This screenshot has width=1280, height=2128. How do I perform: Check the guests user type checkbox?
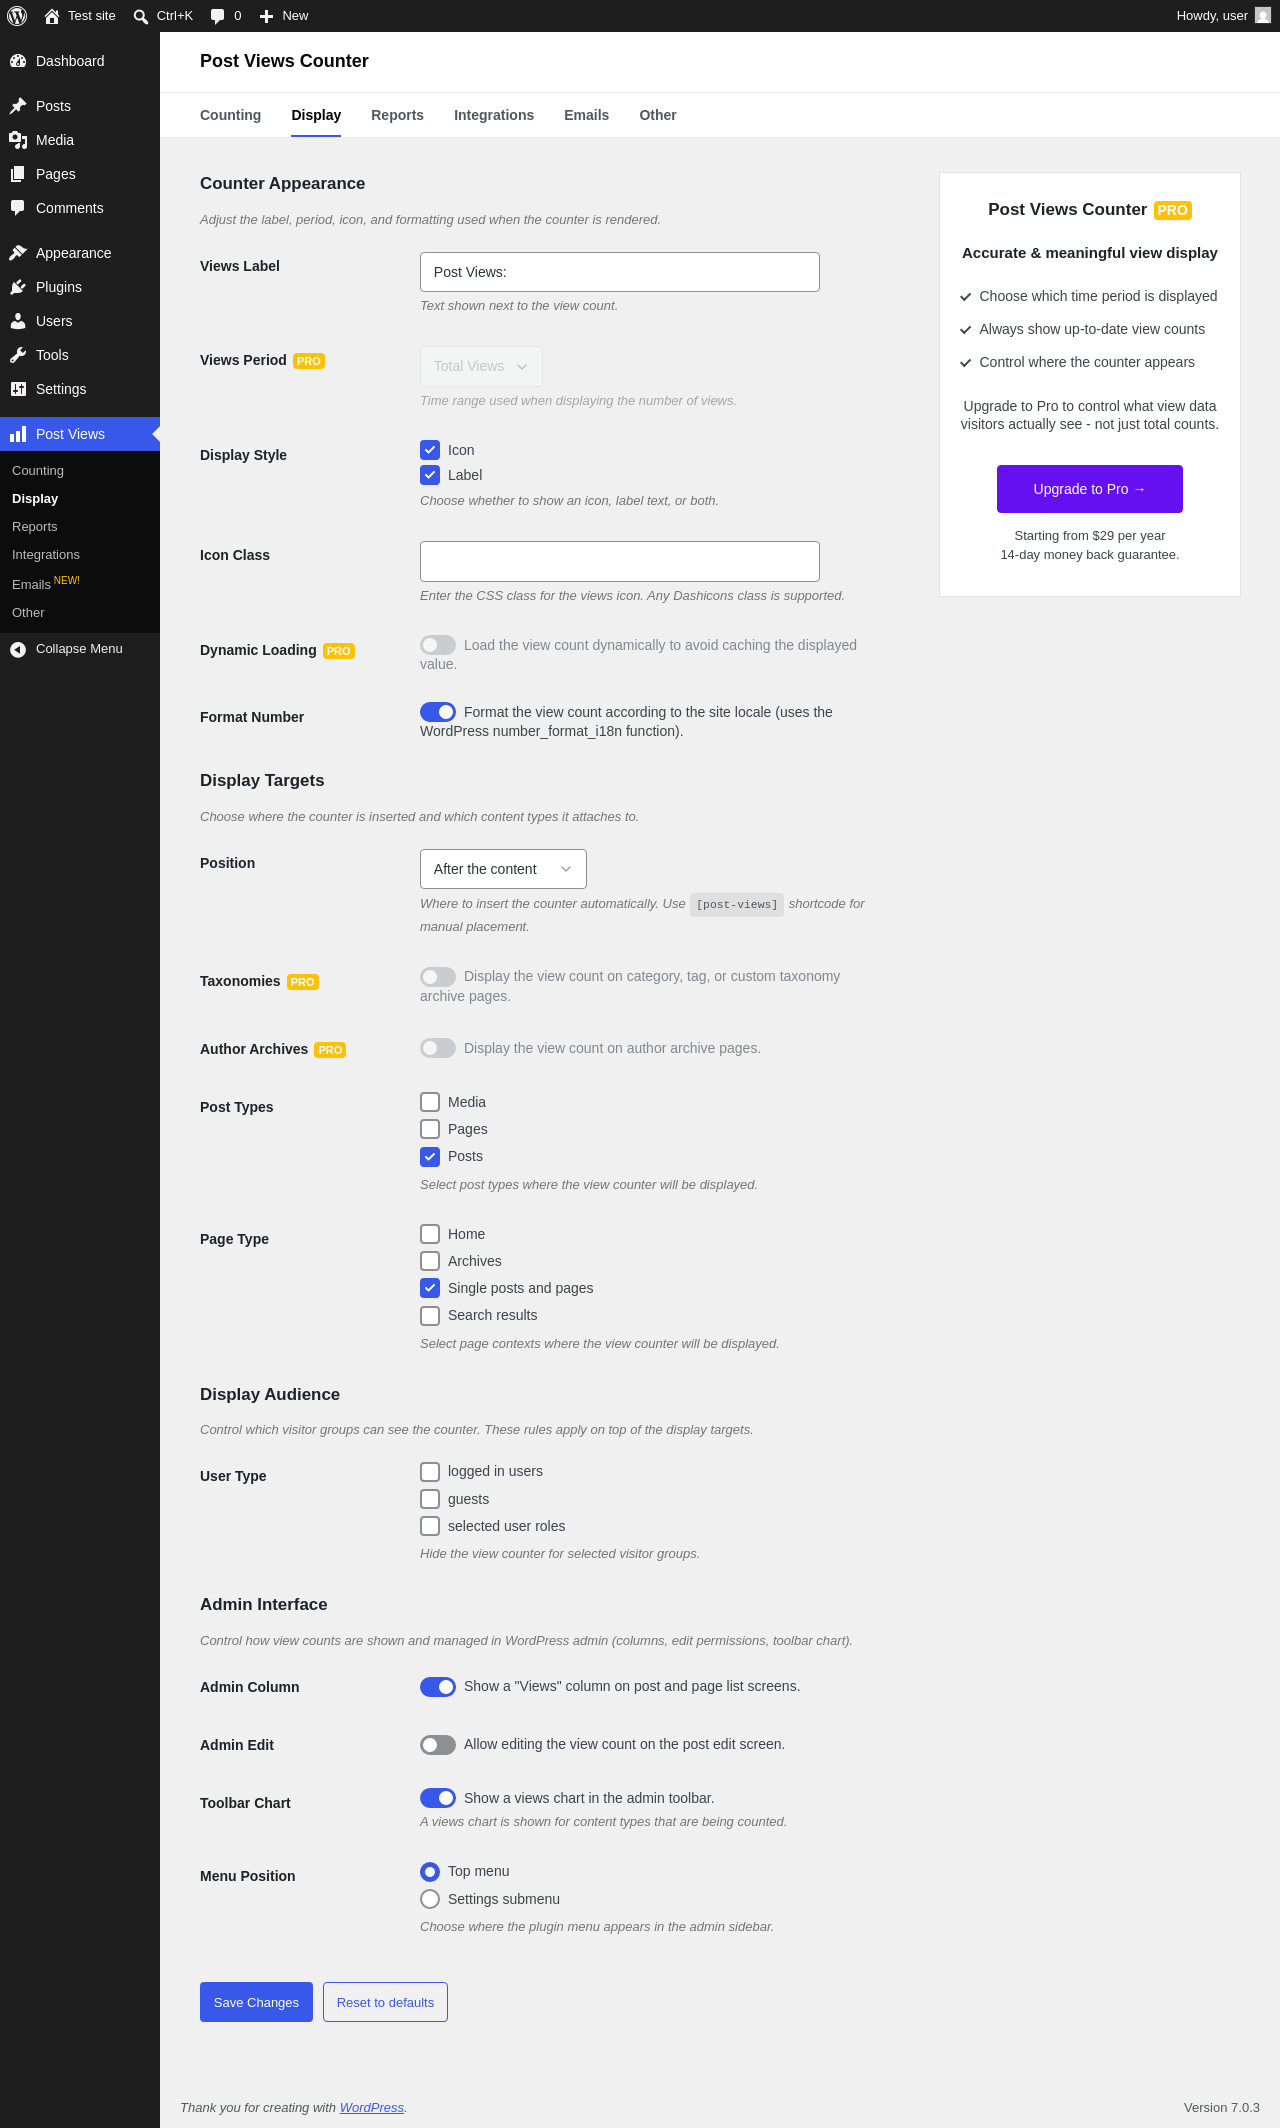pos(430,1499)
